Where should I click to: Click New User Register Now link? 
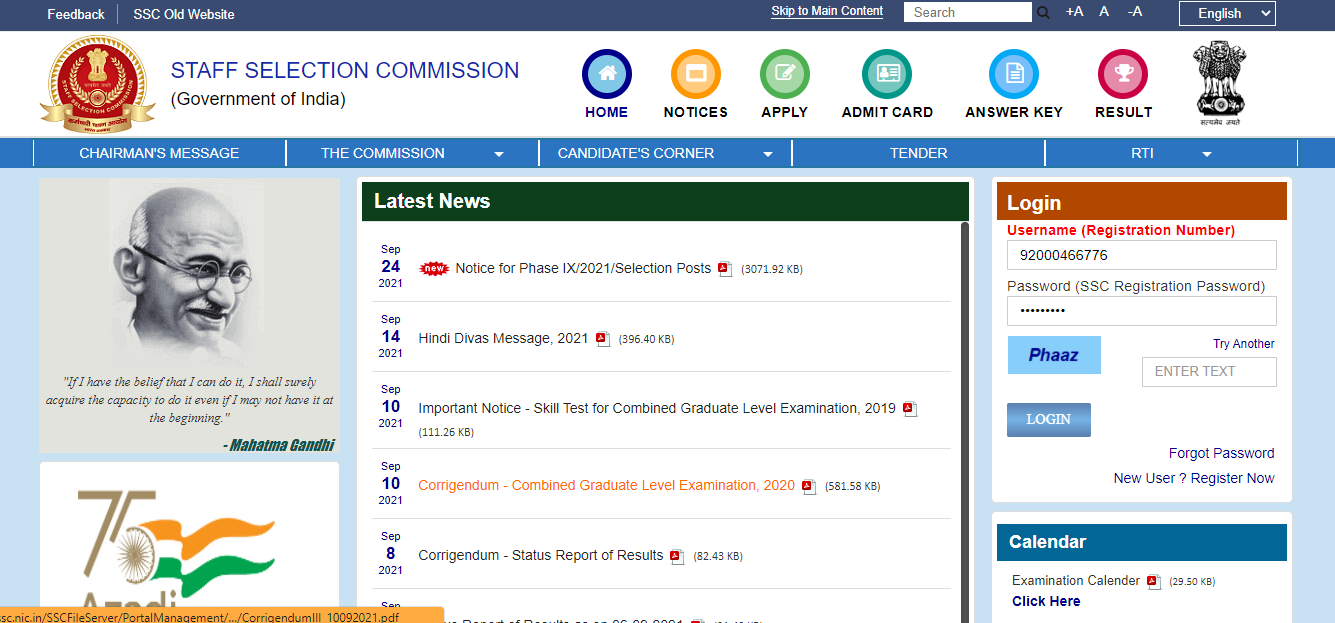[x=1194, y=478]
